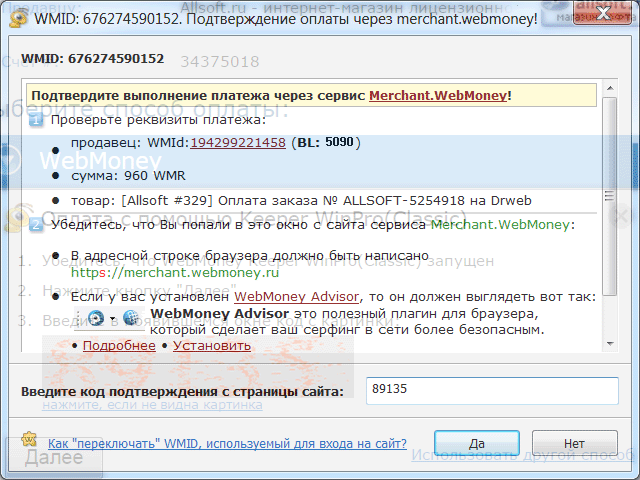Click the 'сумма: 960 WMR' line

[128, 176]
